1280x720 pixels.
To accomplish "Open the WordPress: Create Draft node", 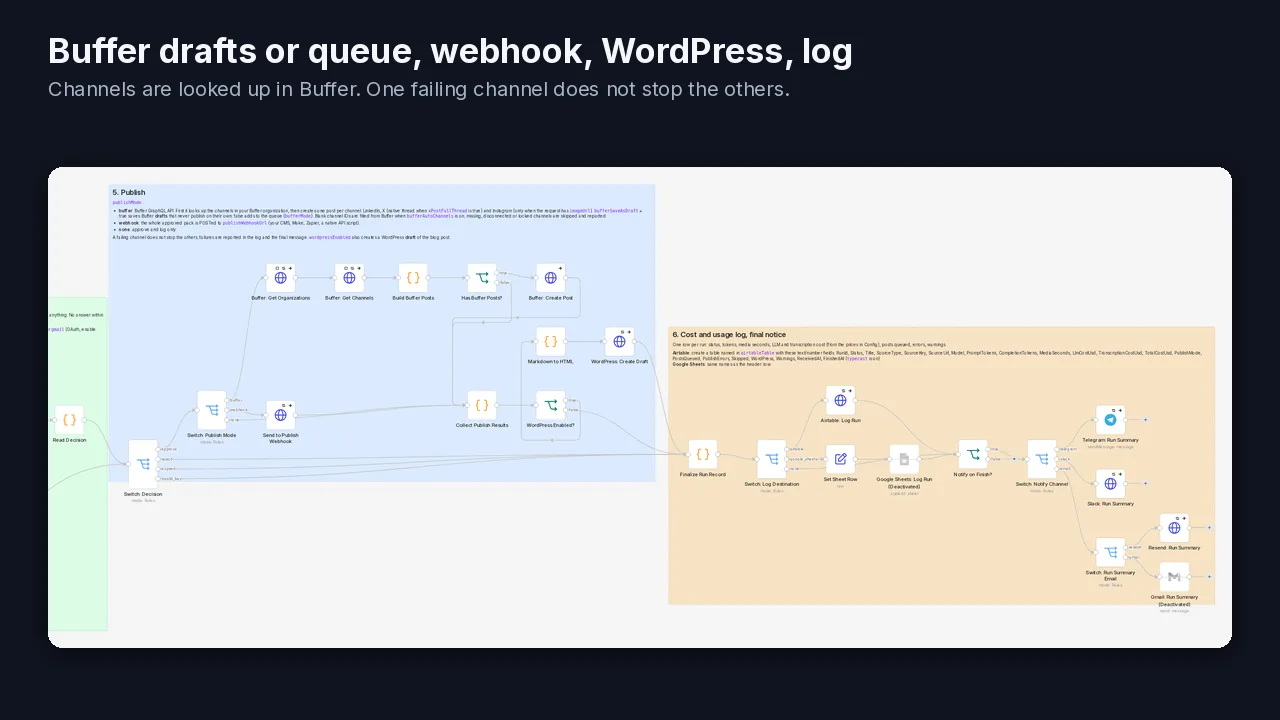I will pos(620,341).
